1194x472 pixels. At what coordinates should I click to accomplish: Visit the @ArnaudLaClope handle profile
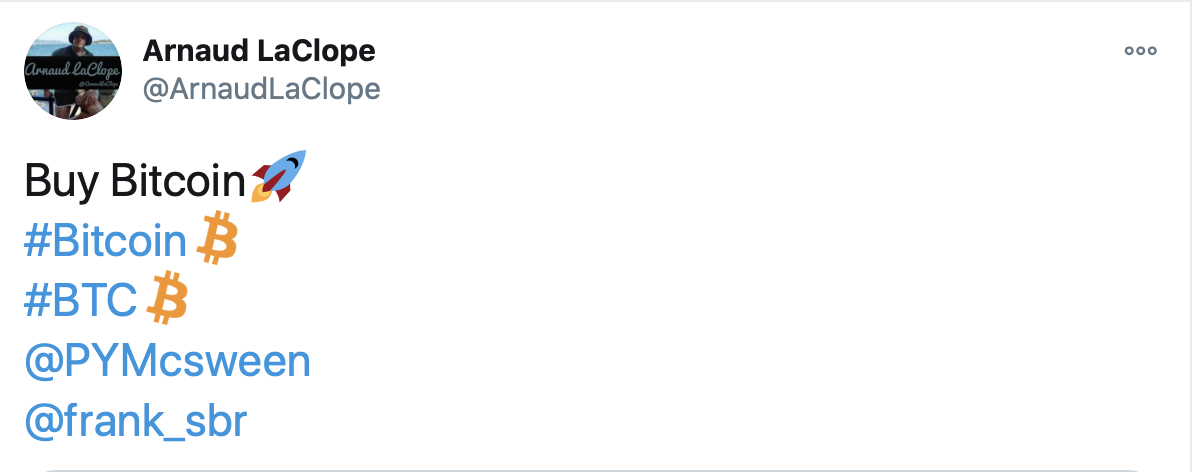click(x=261, y=89)
